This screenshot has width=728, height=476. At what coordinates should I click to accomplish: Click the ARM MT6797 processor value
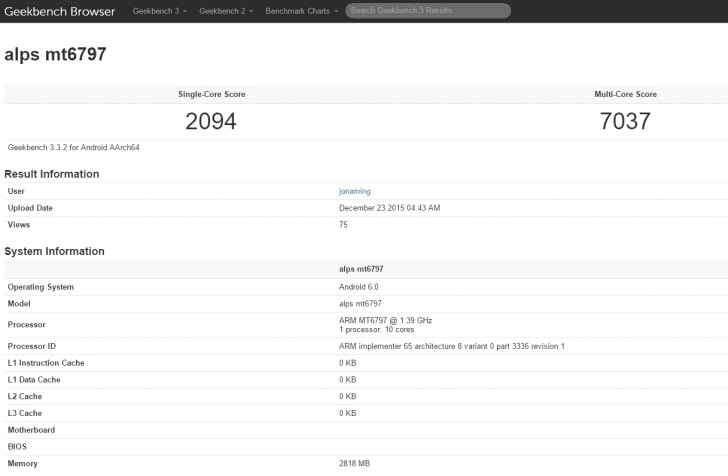pos(385,319)
